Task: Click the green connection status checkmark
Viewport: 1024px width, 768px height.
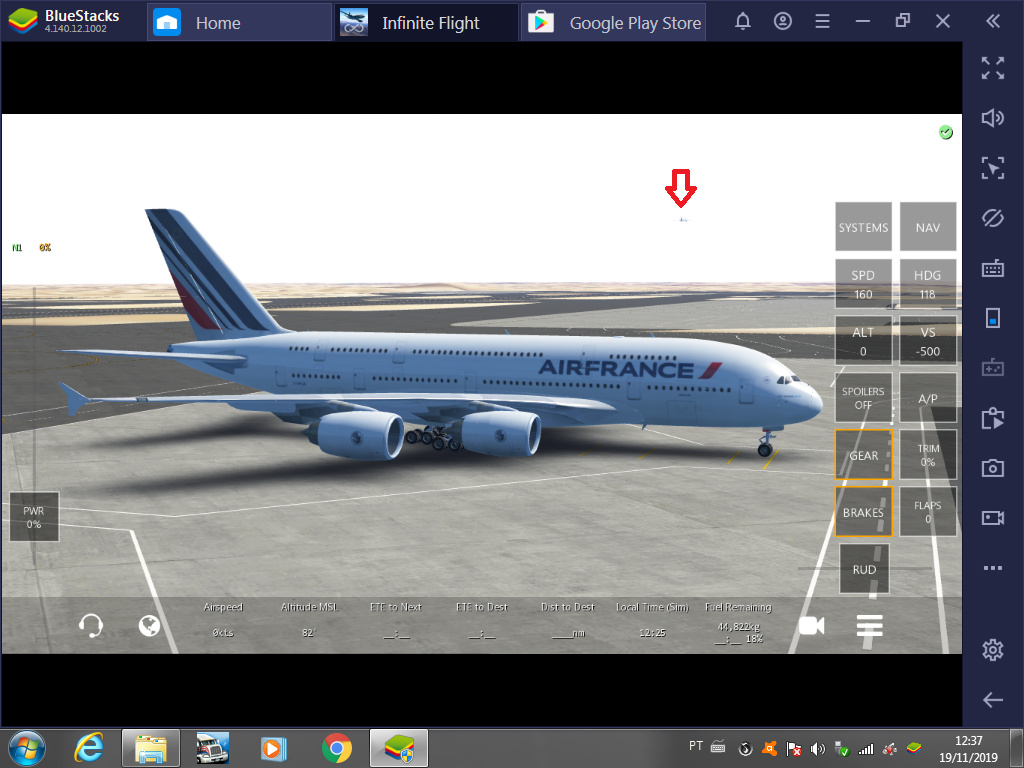Action: point(945,133)
